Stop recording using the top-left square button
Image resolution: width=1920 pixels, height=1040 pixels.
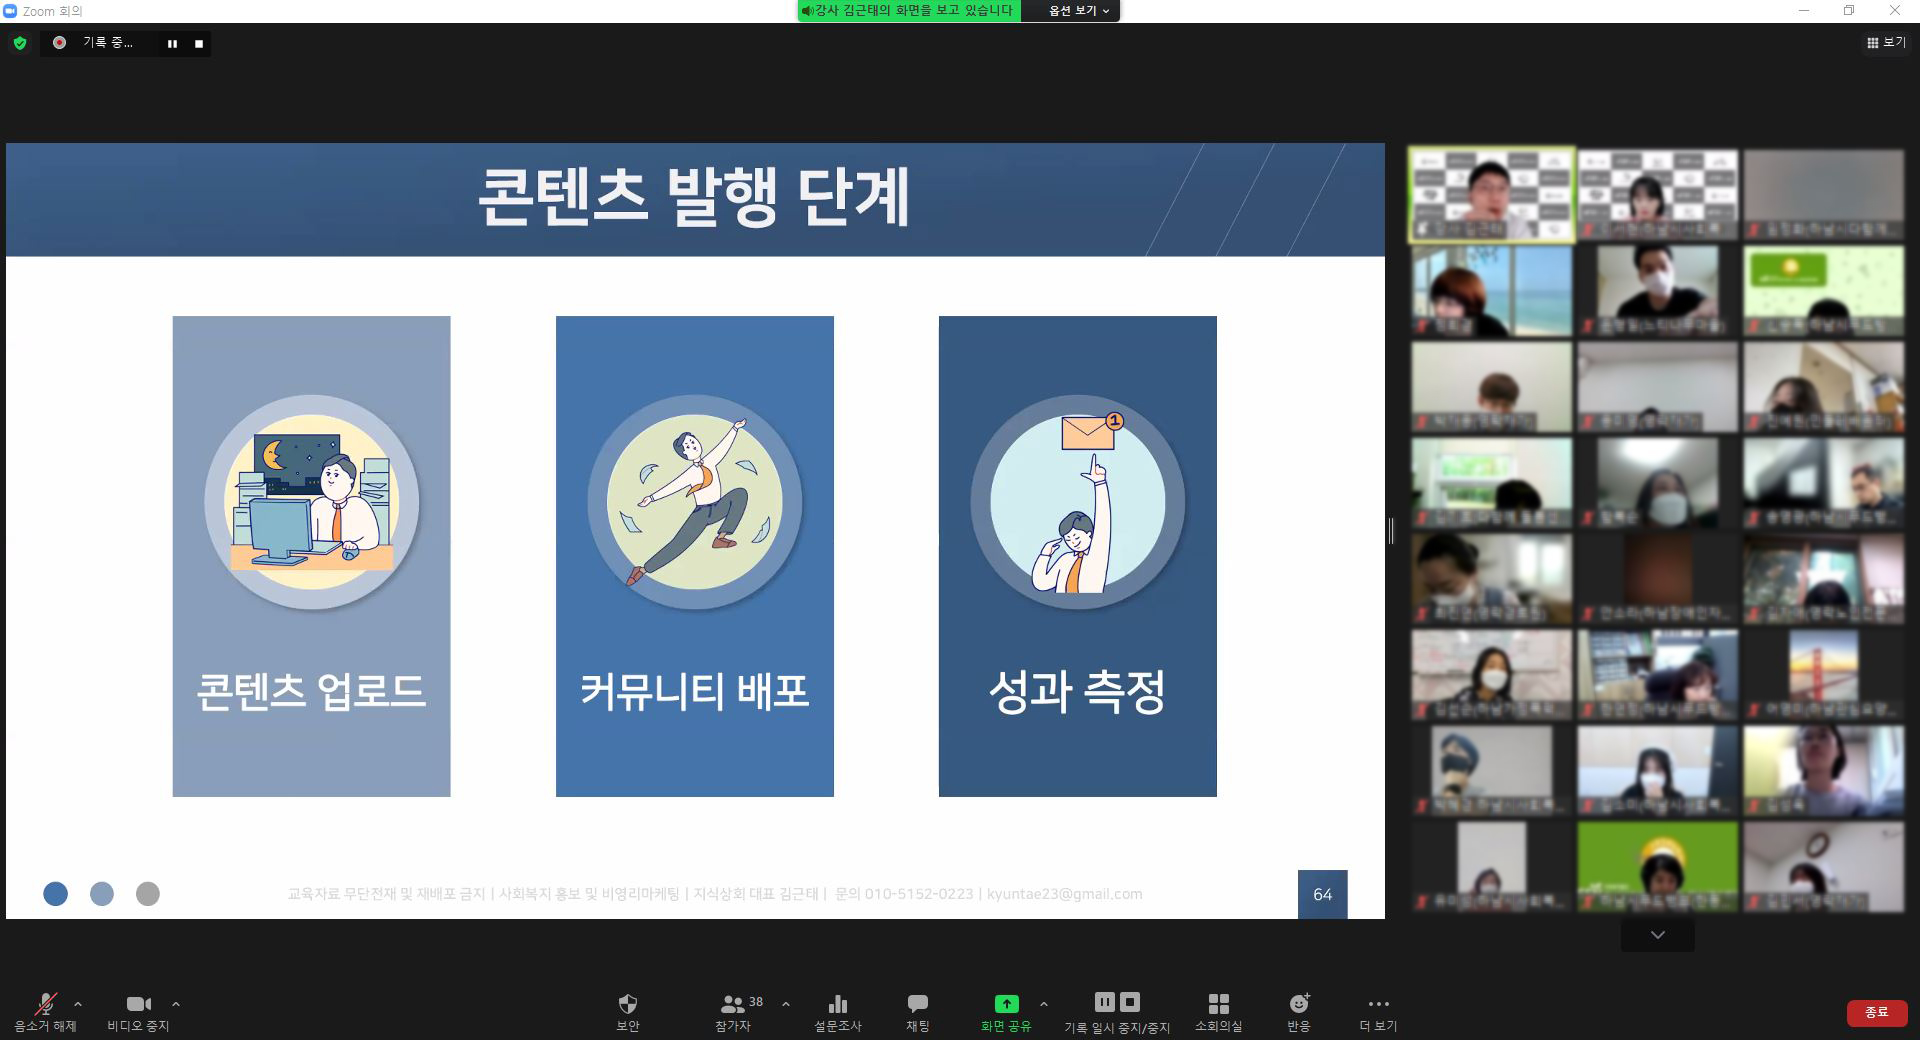pos(199,44)
